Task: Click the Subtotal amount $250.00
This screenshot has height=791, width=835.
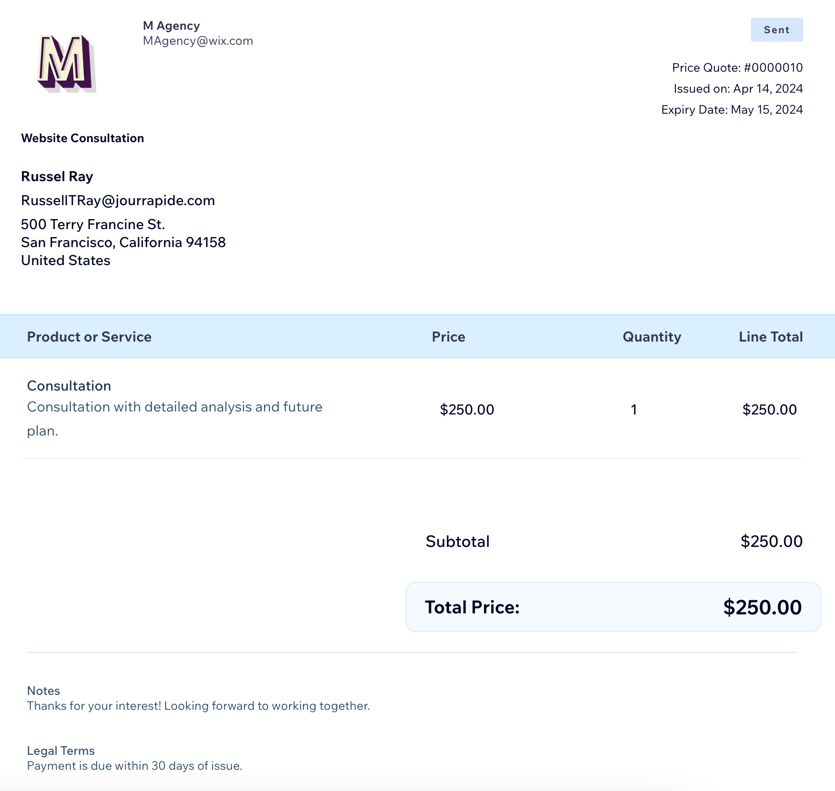Action: coord(771,541)
